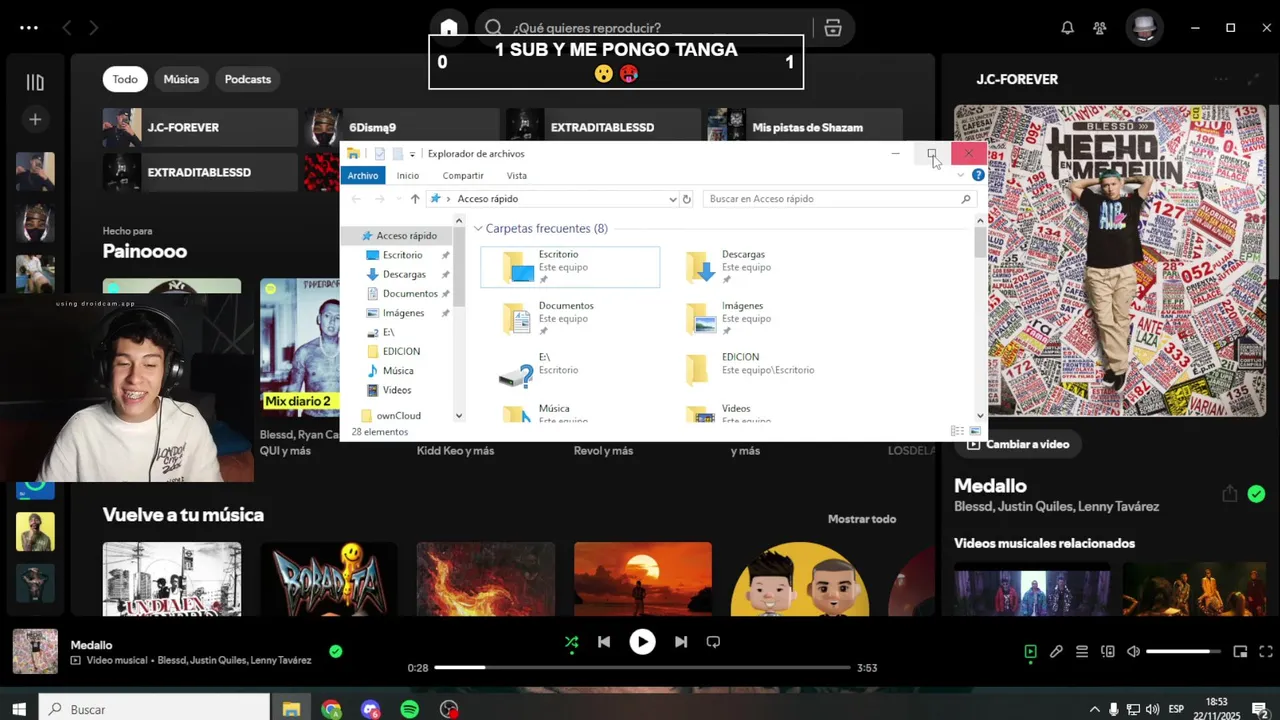Open Spotify three-dot menu at top left
Viewport: 1280px width, 720px height.
(x=29, y=28)
